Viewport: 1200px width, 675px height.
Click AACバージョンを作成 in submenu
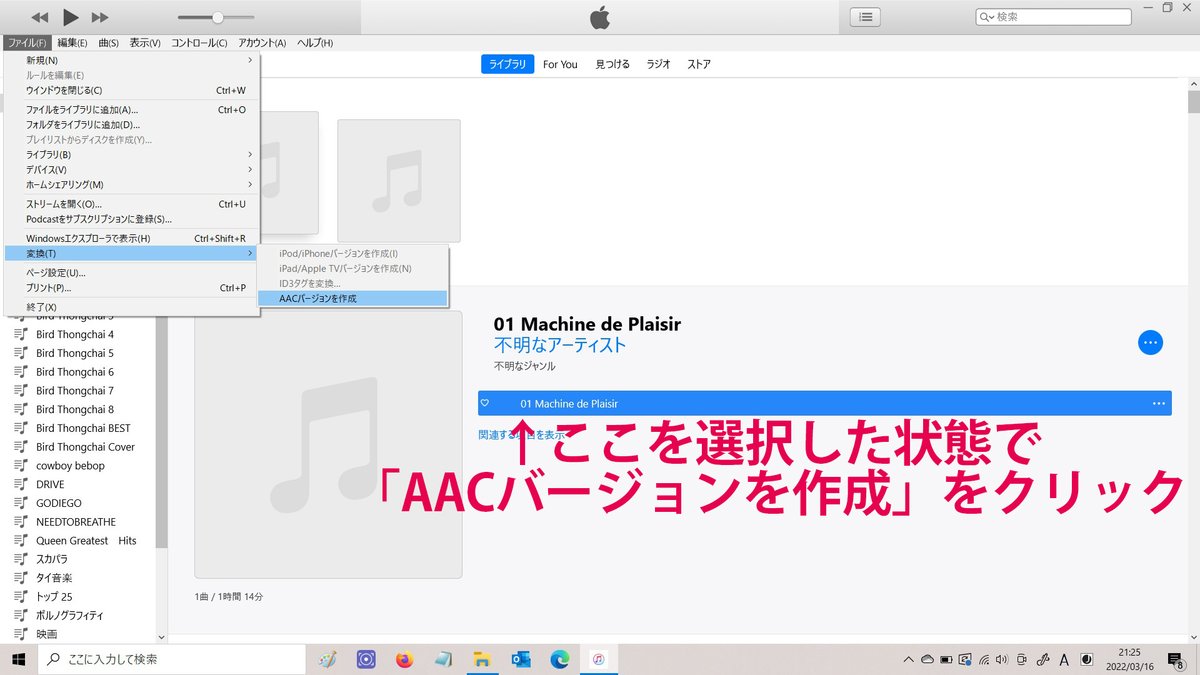(352, 298)
